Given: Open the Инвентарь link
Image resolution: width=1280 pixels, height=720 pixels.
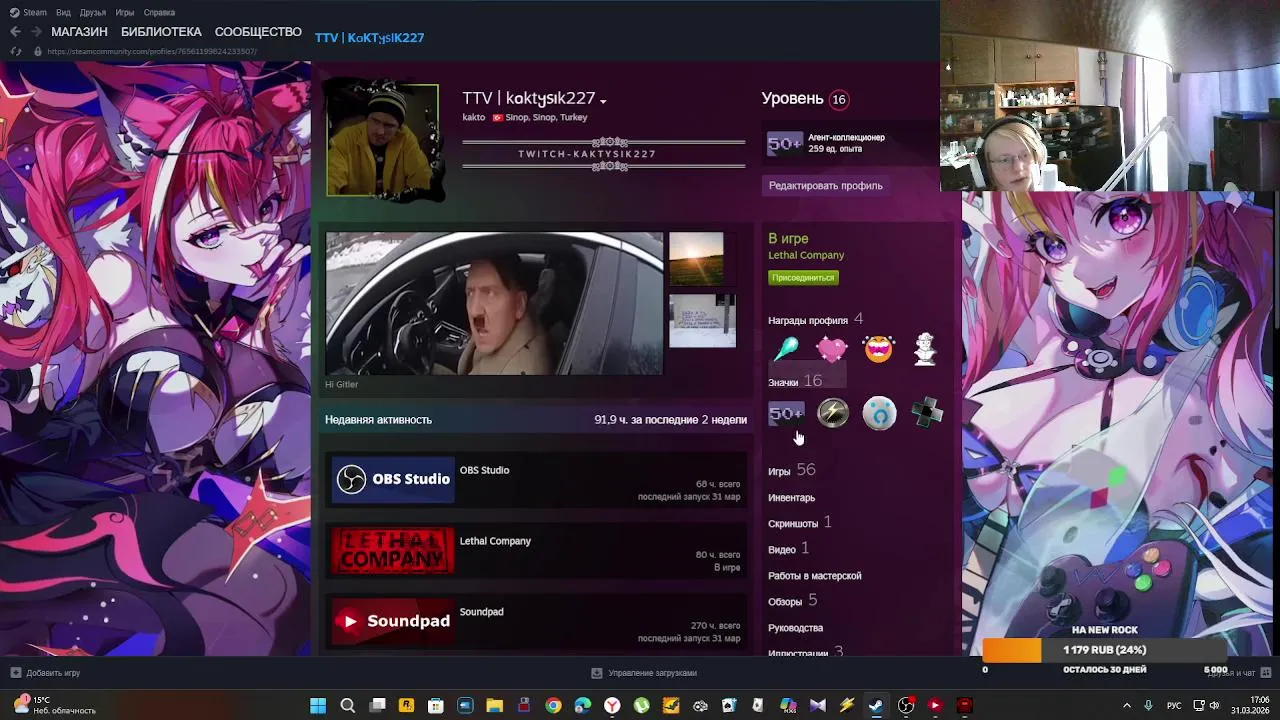Looking at the screenshot, I should pos(791,497).
